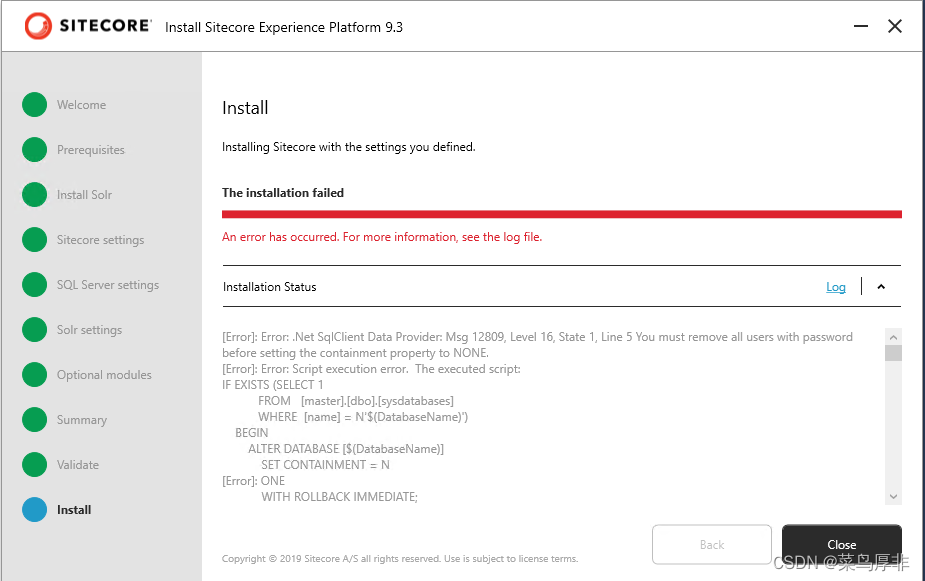Screen dimensions: 925x581
Task: Click the '[Error]: ONE' log line
Action: pyautogui.click(x=253, y=481)
